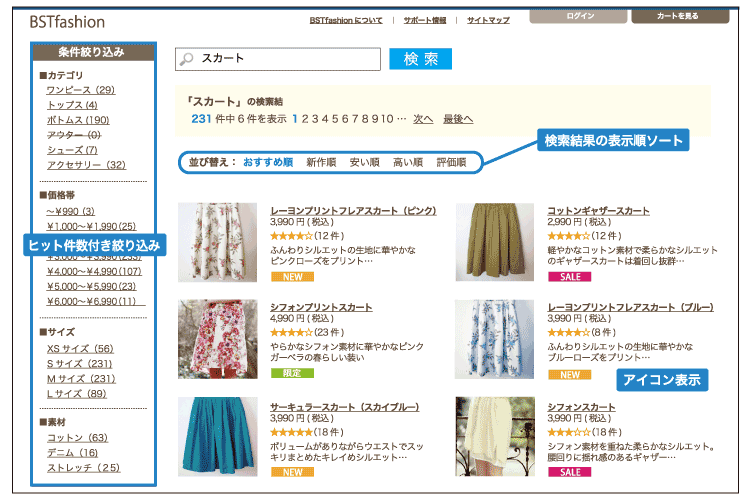
Task: Filter price range ¥5,000～¥5,990 (23)
Action: coord(91,287)
